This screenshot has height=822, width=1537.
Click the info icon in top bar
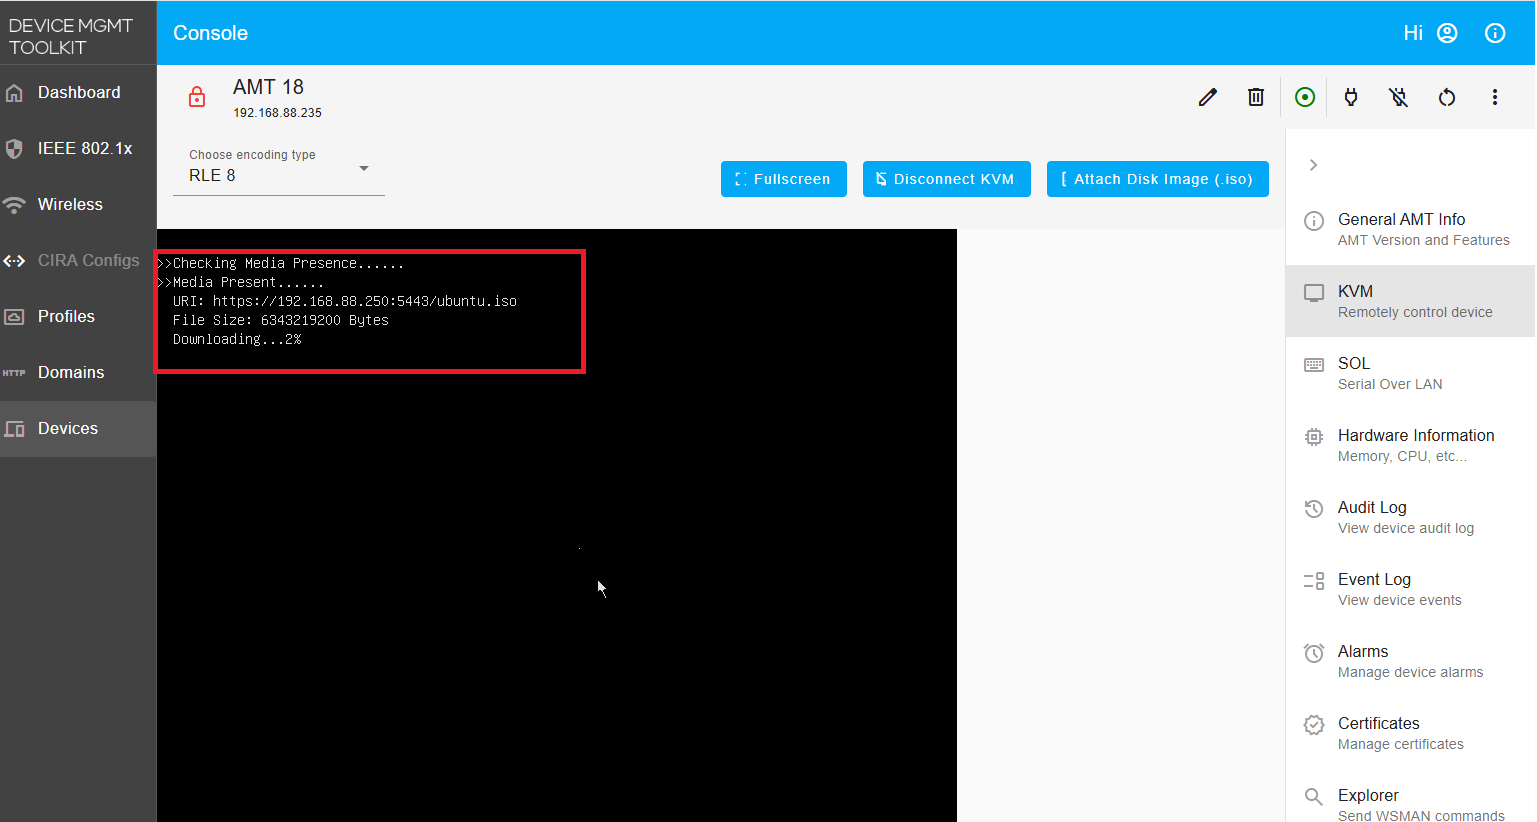point(1495,33)
